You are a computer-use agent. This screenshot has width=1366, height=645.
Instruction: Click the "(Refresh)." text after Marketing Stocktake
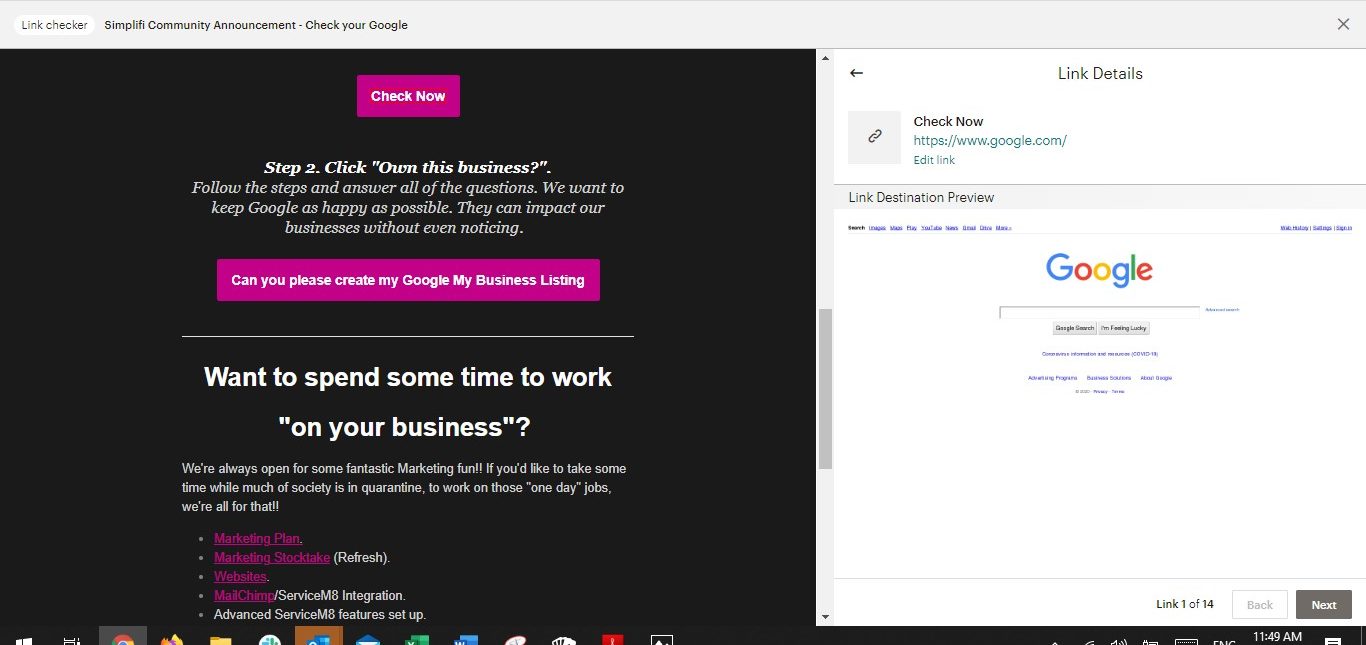(362, 557)
